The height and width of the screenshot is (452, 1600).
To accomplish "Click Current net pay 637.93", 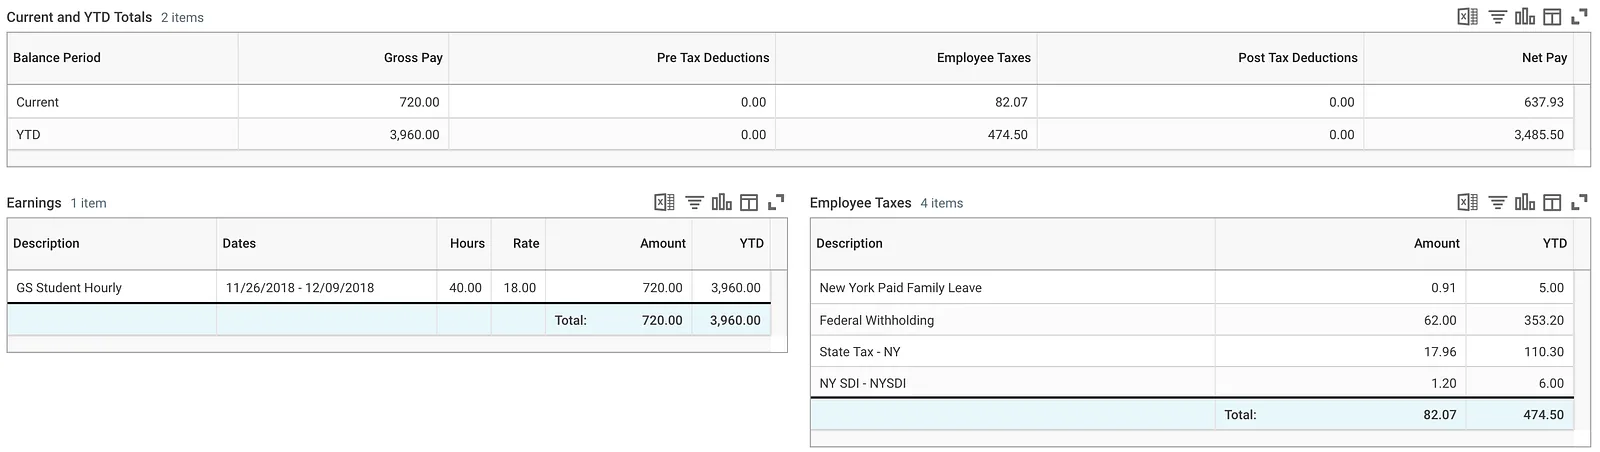I will (1543, 102).
